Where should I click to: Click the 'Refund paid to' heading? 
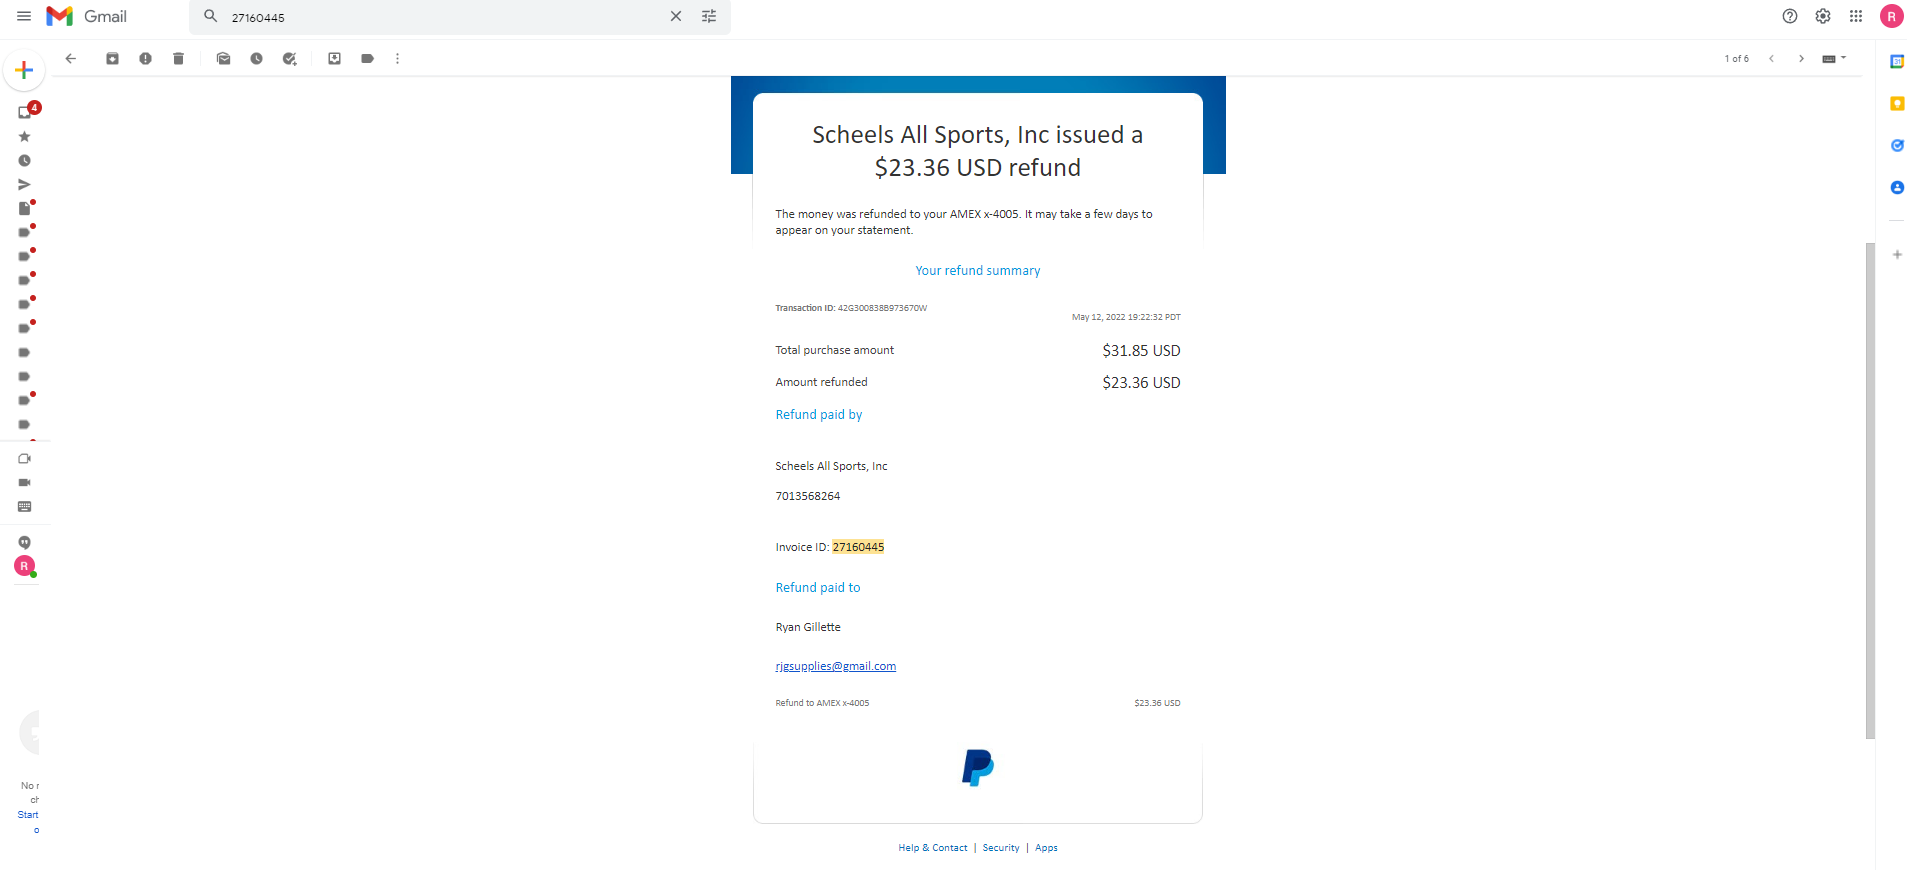(818, 588)
